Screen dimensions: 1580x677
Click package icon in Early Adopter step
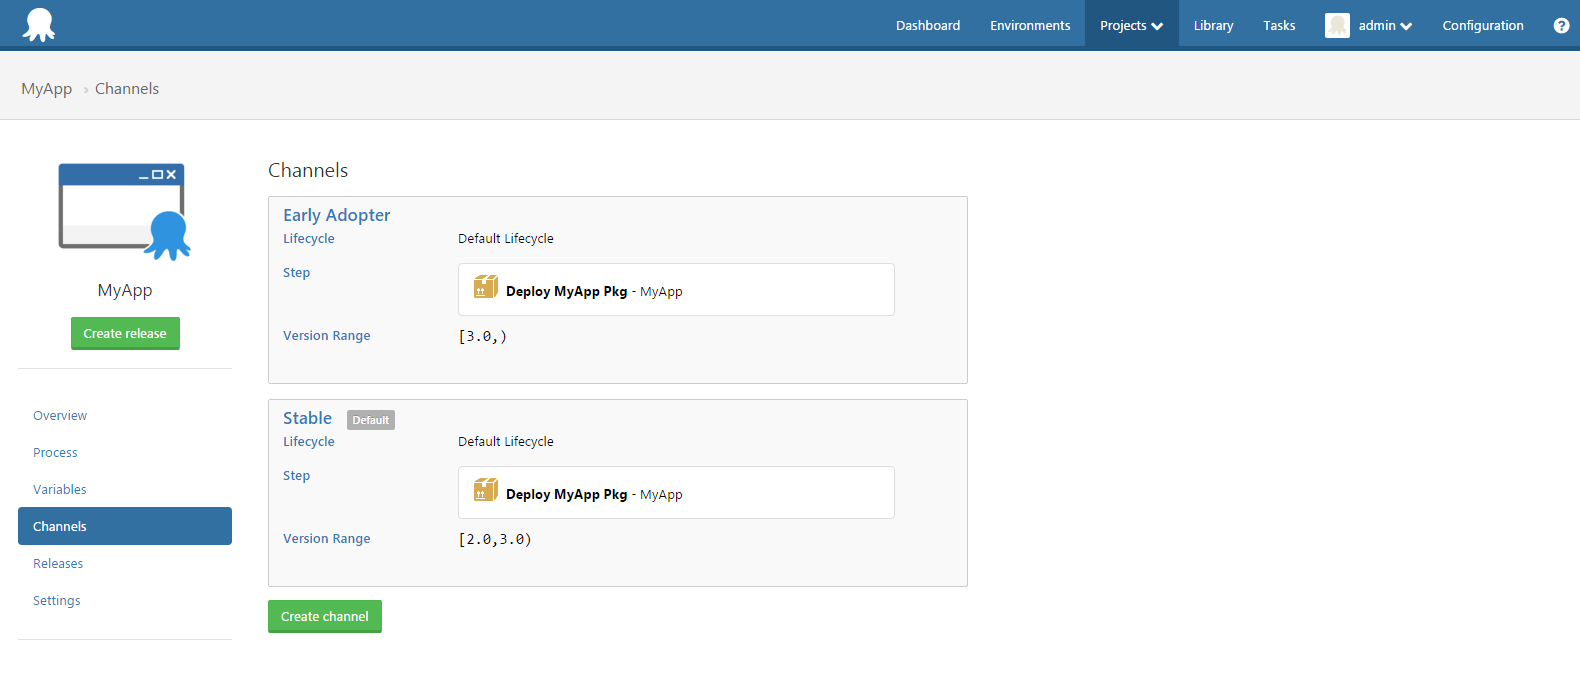(486, 288)
